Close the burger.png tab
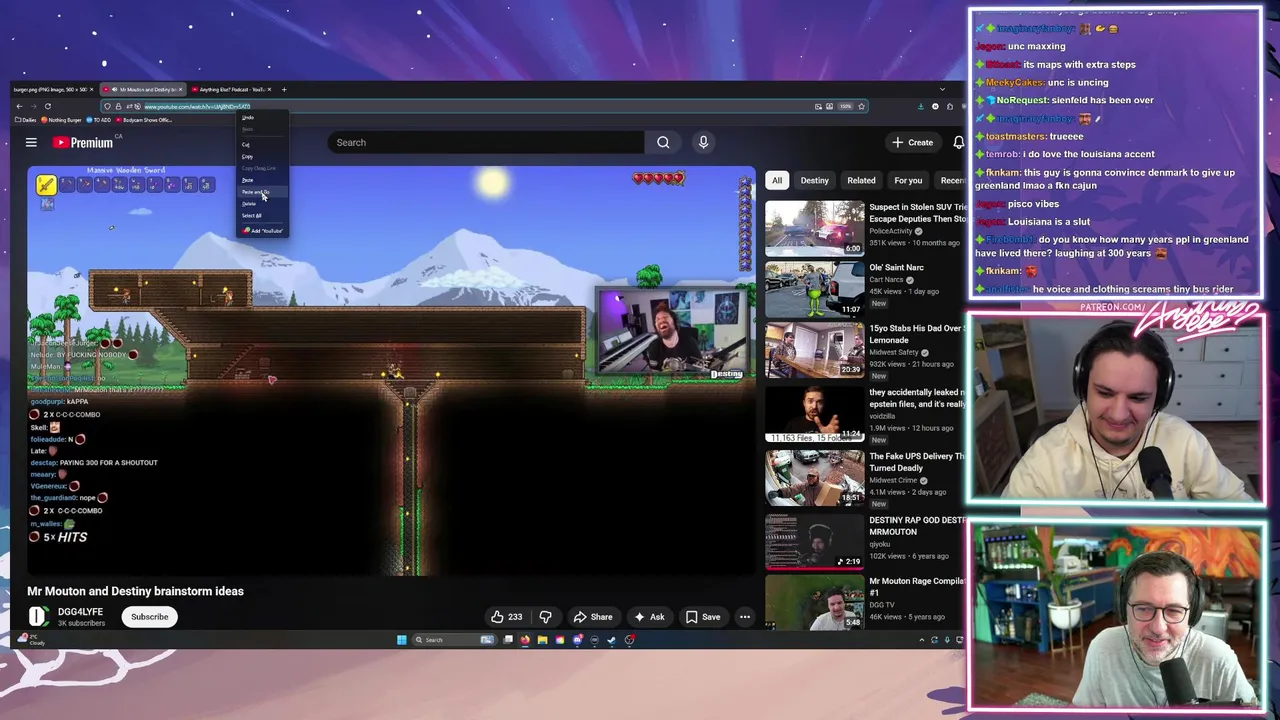This screenshot has height=720, width=1280. tap(92, 89)
